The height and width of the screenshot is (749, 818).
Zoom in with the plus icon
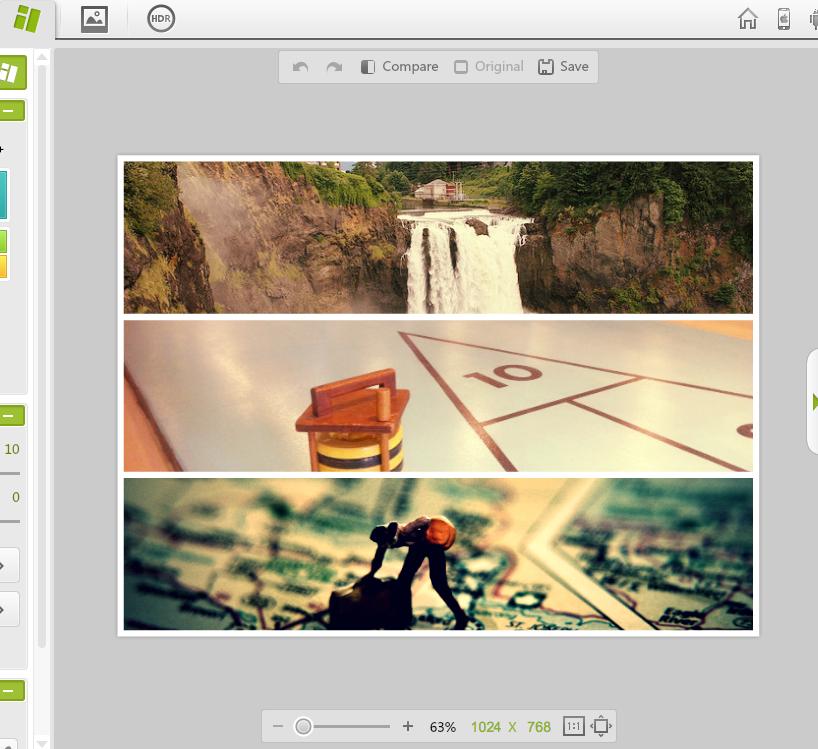click(x=407, y=727)
